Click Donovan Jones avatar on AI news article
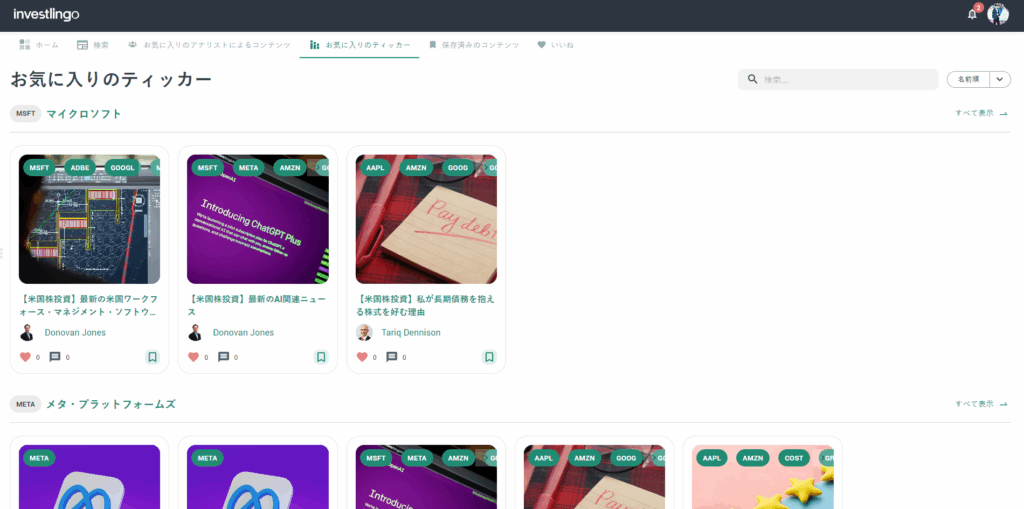The width and height of the screenshot is (1024, 509). point(196,333)
